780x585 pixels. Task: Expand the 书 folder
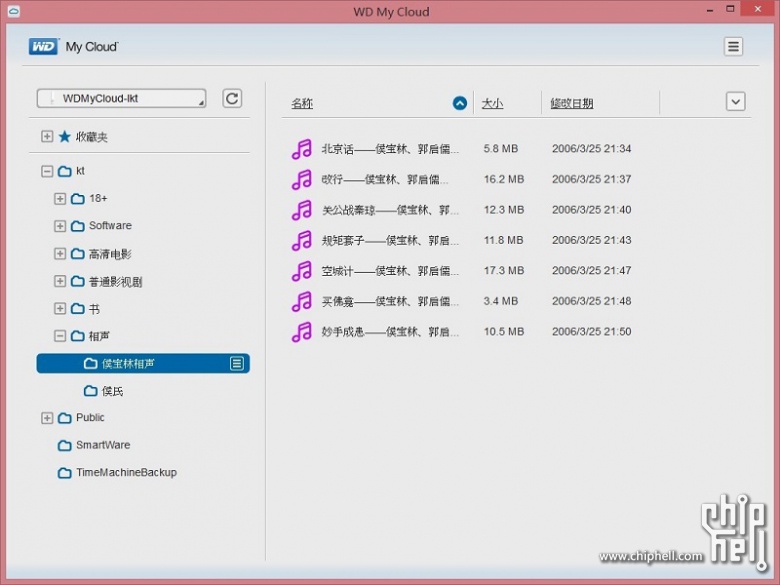[60, 308]
